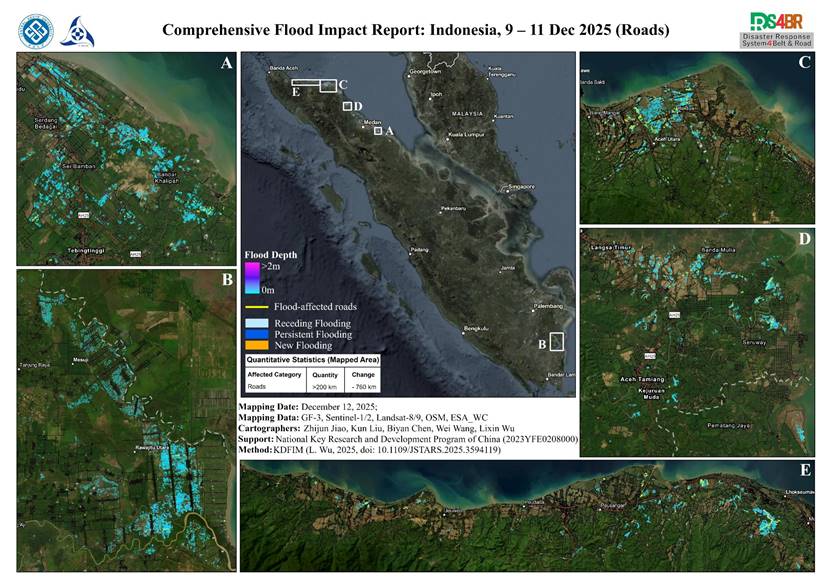
Task: Click the blue triangular swirl logo
Action: pos(76,30)
